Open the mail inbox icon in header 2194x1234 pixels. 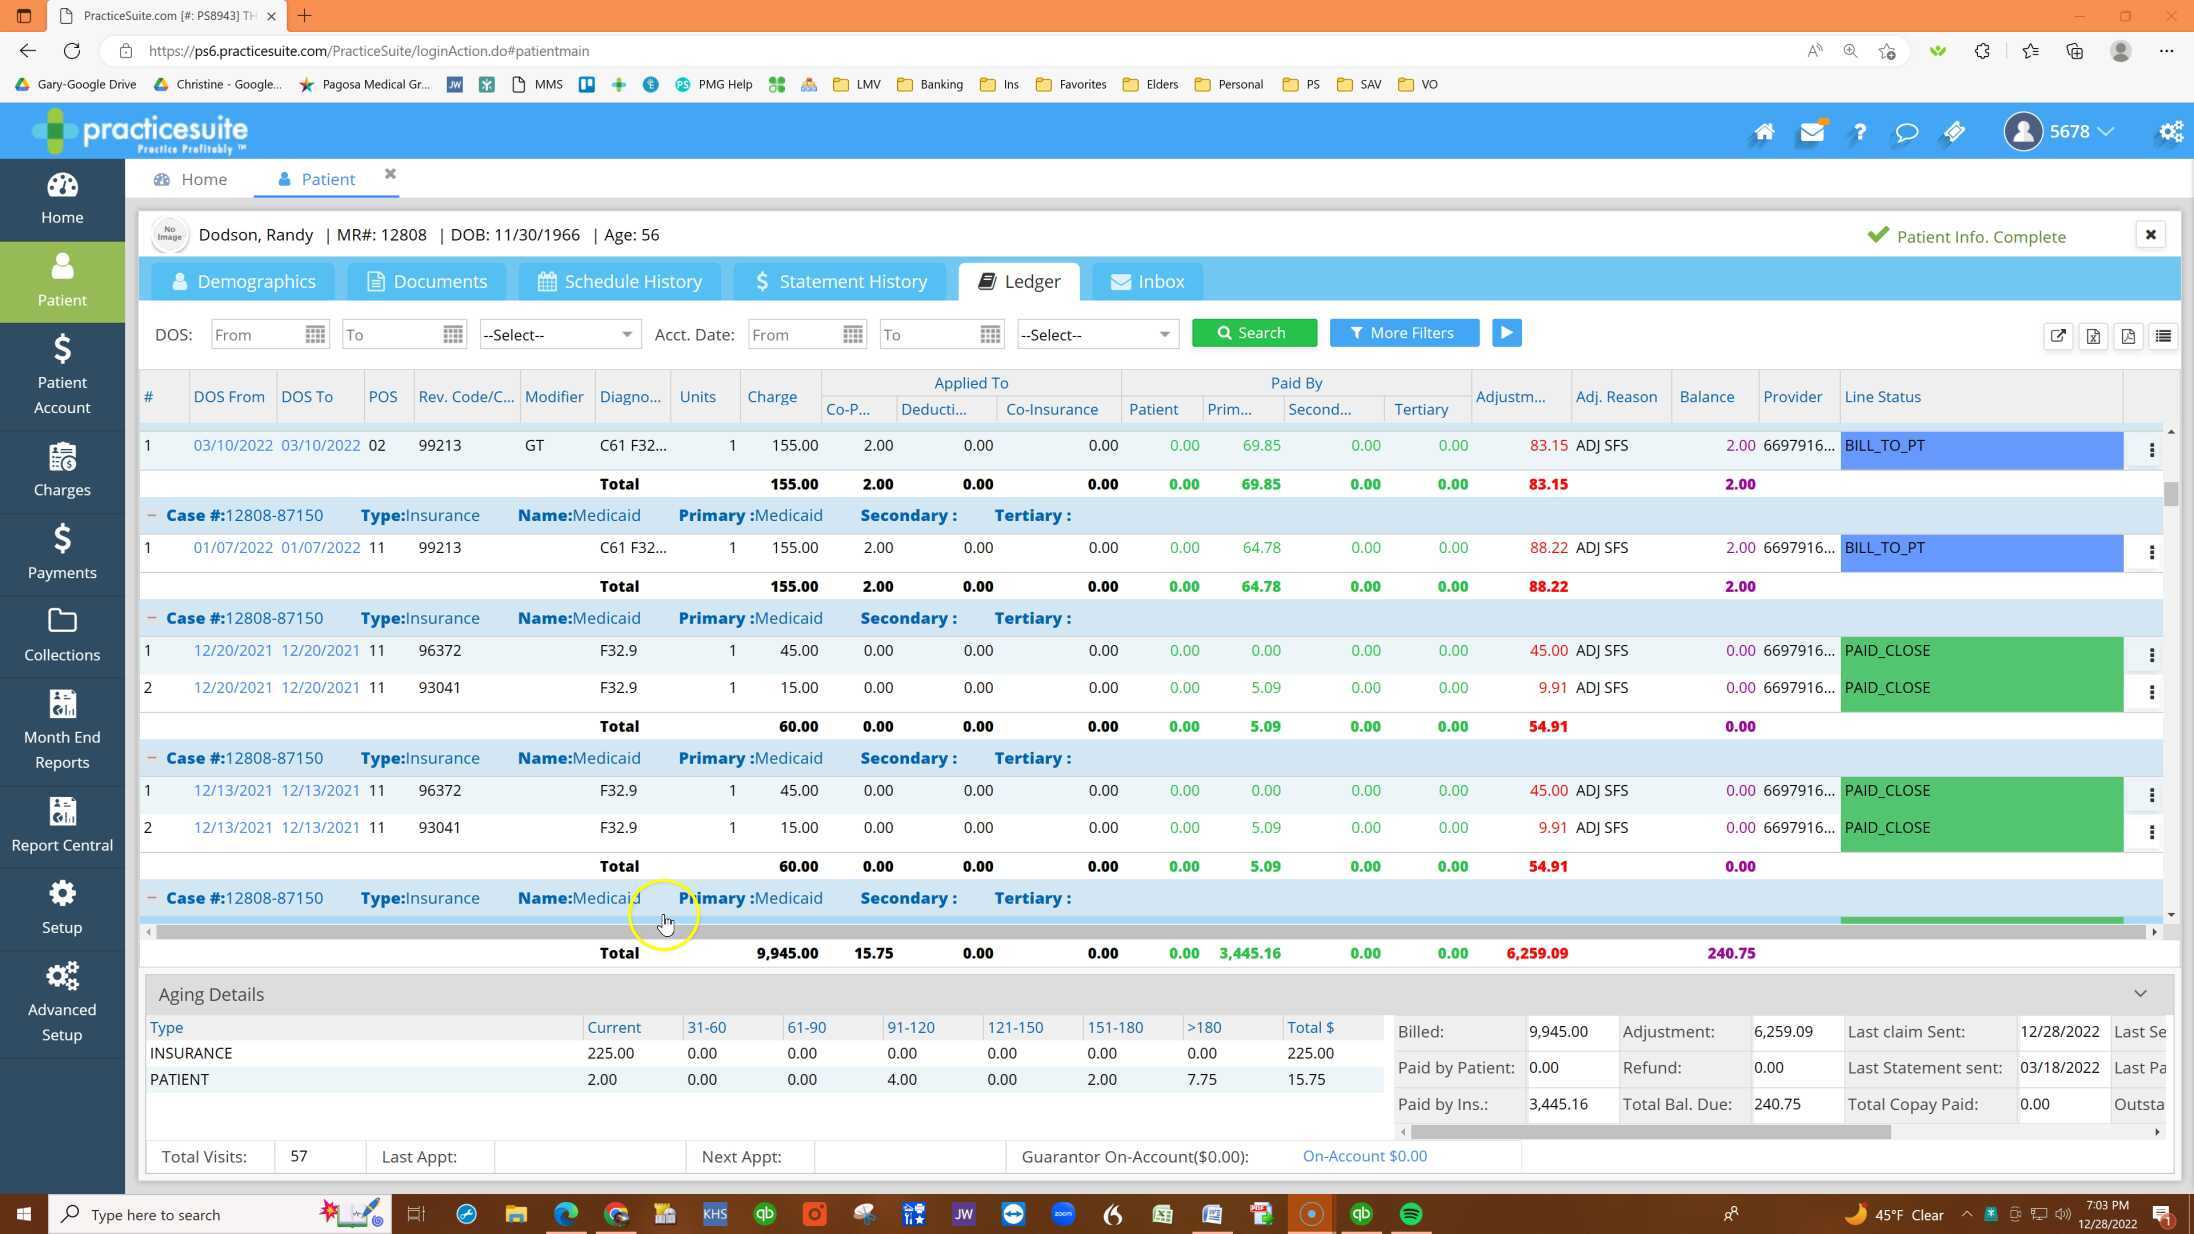[1811, 132]
